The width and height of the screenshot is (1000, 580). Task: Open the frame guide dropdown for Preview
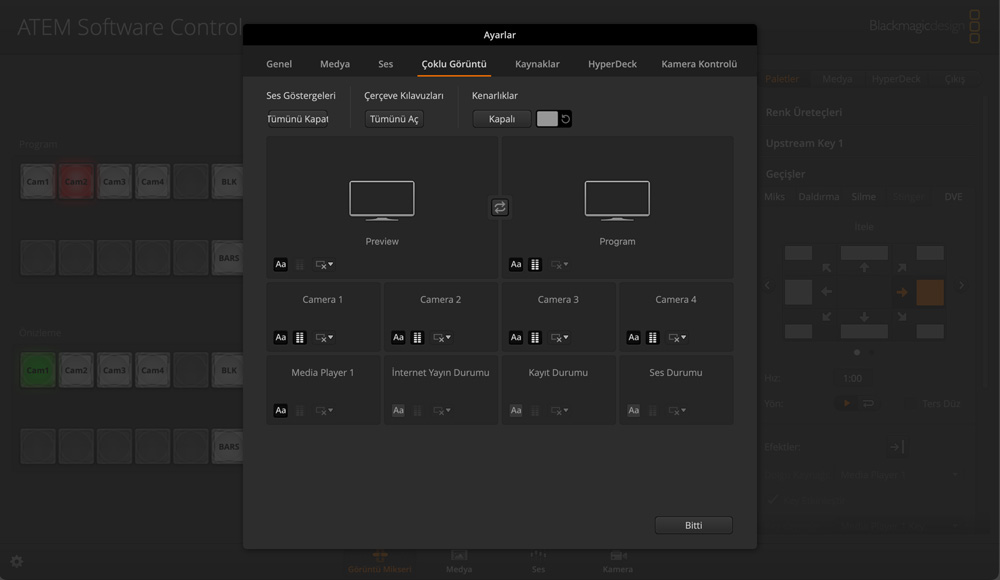point(324,265)
